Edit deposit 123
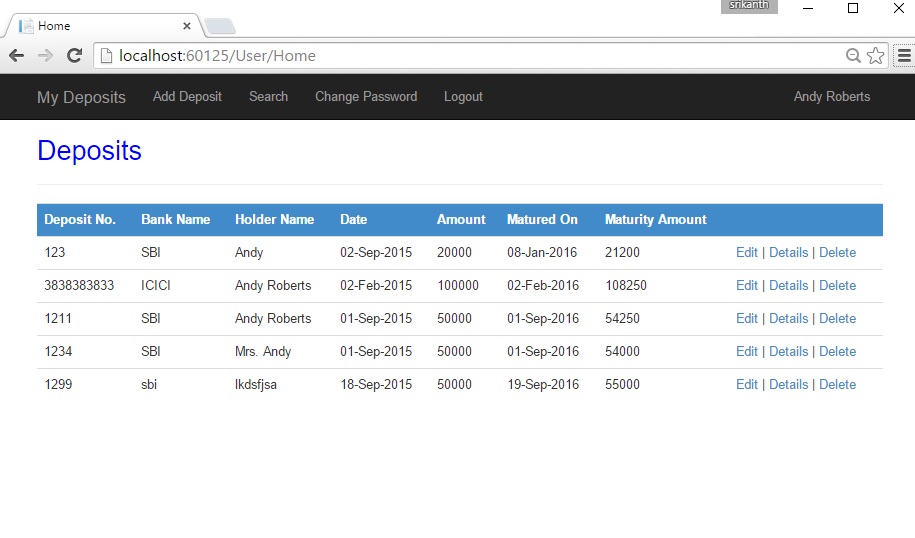Viewport: 915px width, 538px height. tap(747, 252)
